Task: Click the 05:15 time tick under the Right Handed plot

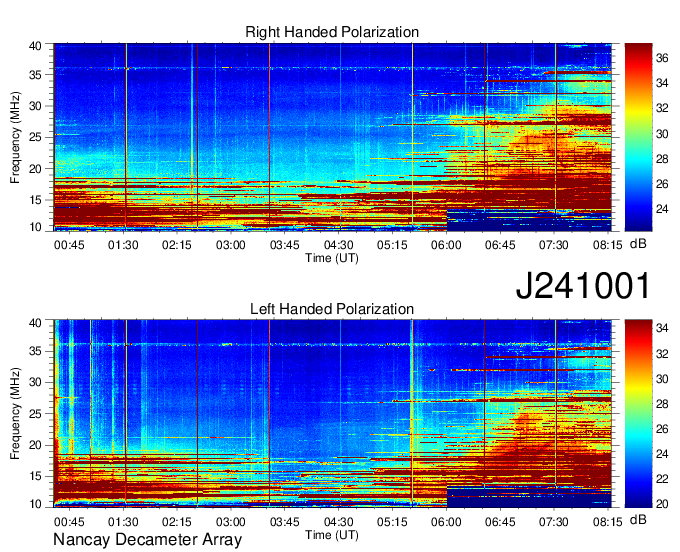Action: (392, 245)
